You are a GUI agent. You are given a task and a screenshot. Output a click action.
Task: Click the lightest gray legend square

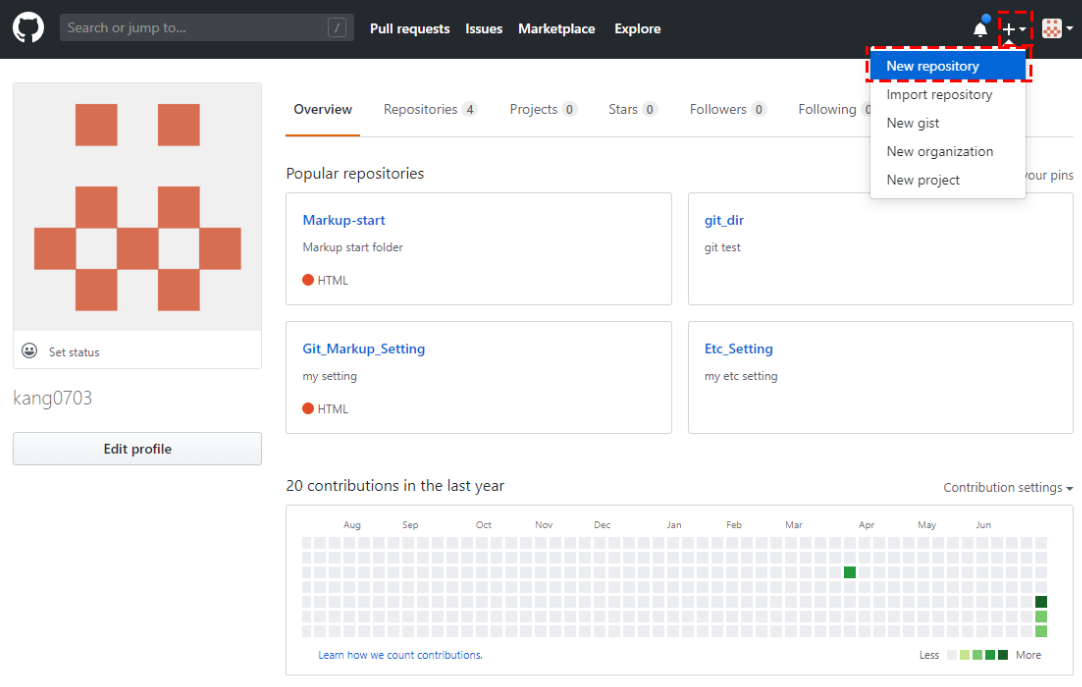pos(952,655)
